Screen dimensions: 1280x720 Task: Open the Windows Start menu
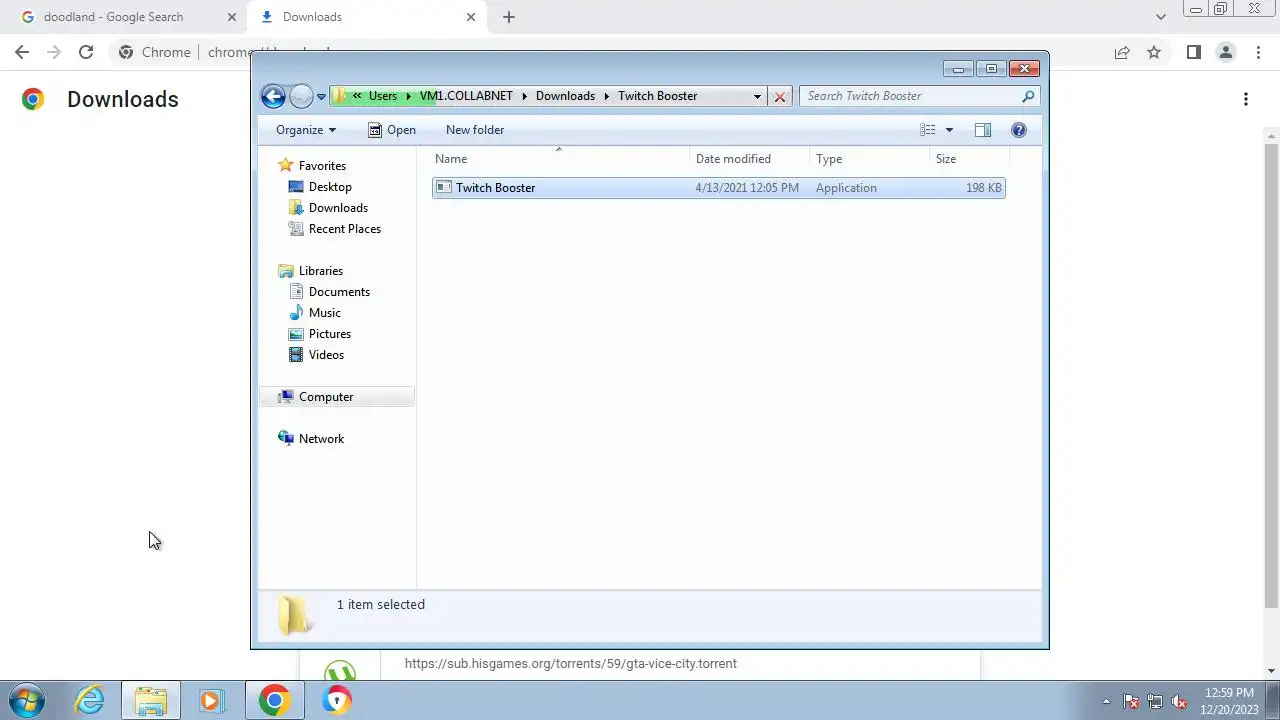tap(27, 700)
